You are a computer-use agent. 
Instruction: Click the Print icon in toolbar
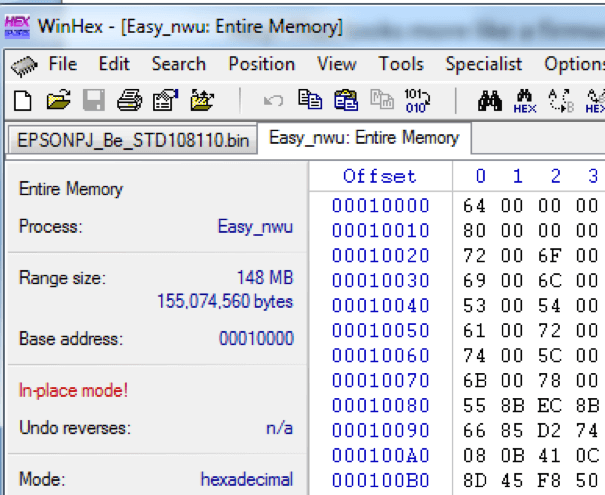coord(130,101)
